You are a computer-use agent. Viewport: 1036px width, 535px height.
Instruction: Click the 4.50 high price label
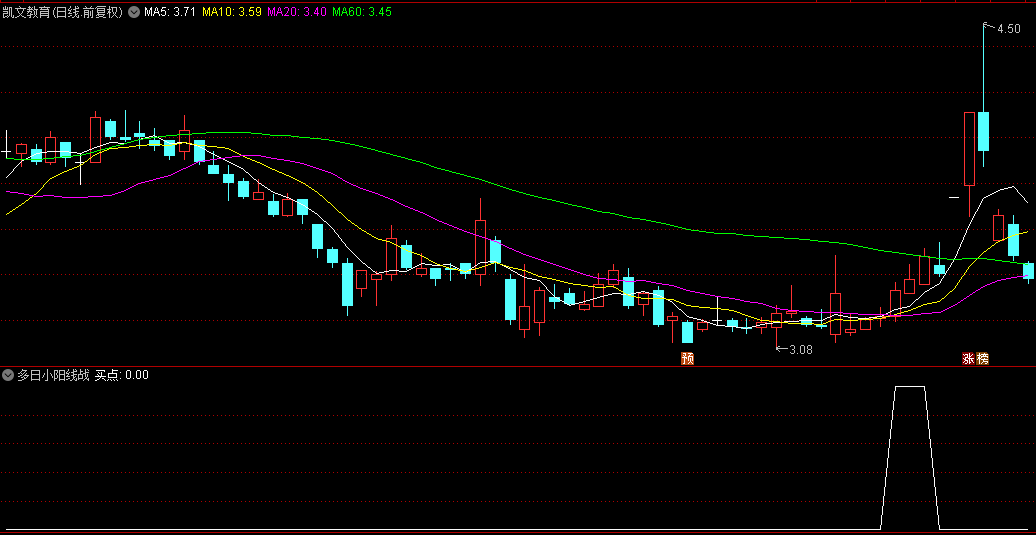[x=1009, y=28]
